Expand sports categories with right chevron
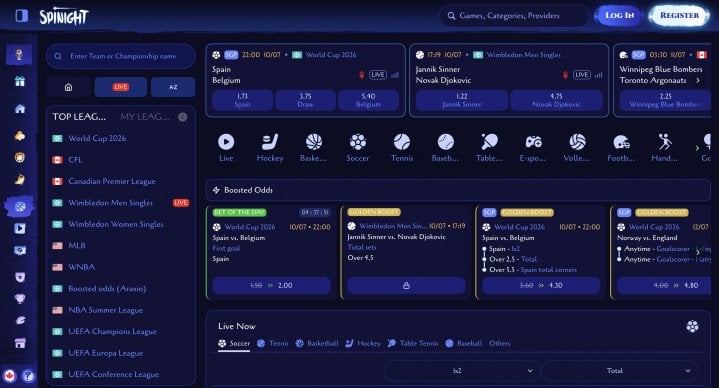Screen dimensions: 719x388 (x=697, y=148)
